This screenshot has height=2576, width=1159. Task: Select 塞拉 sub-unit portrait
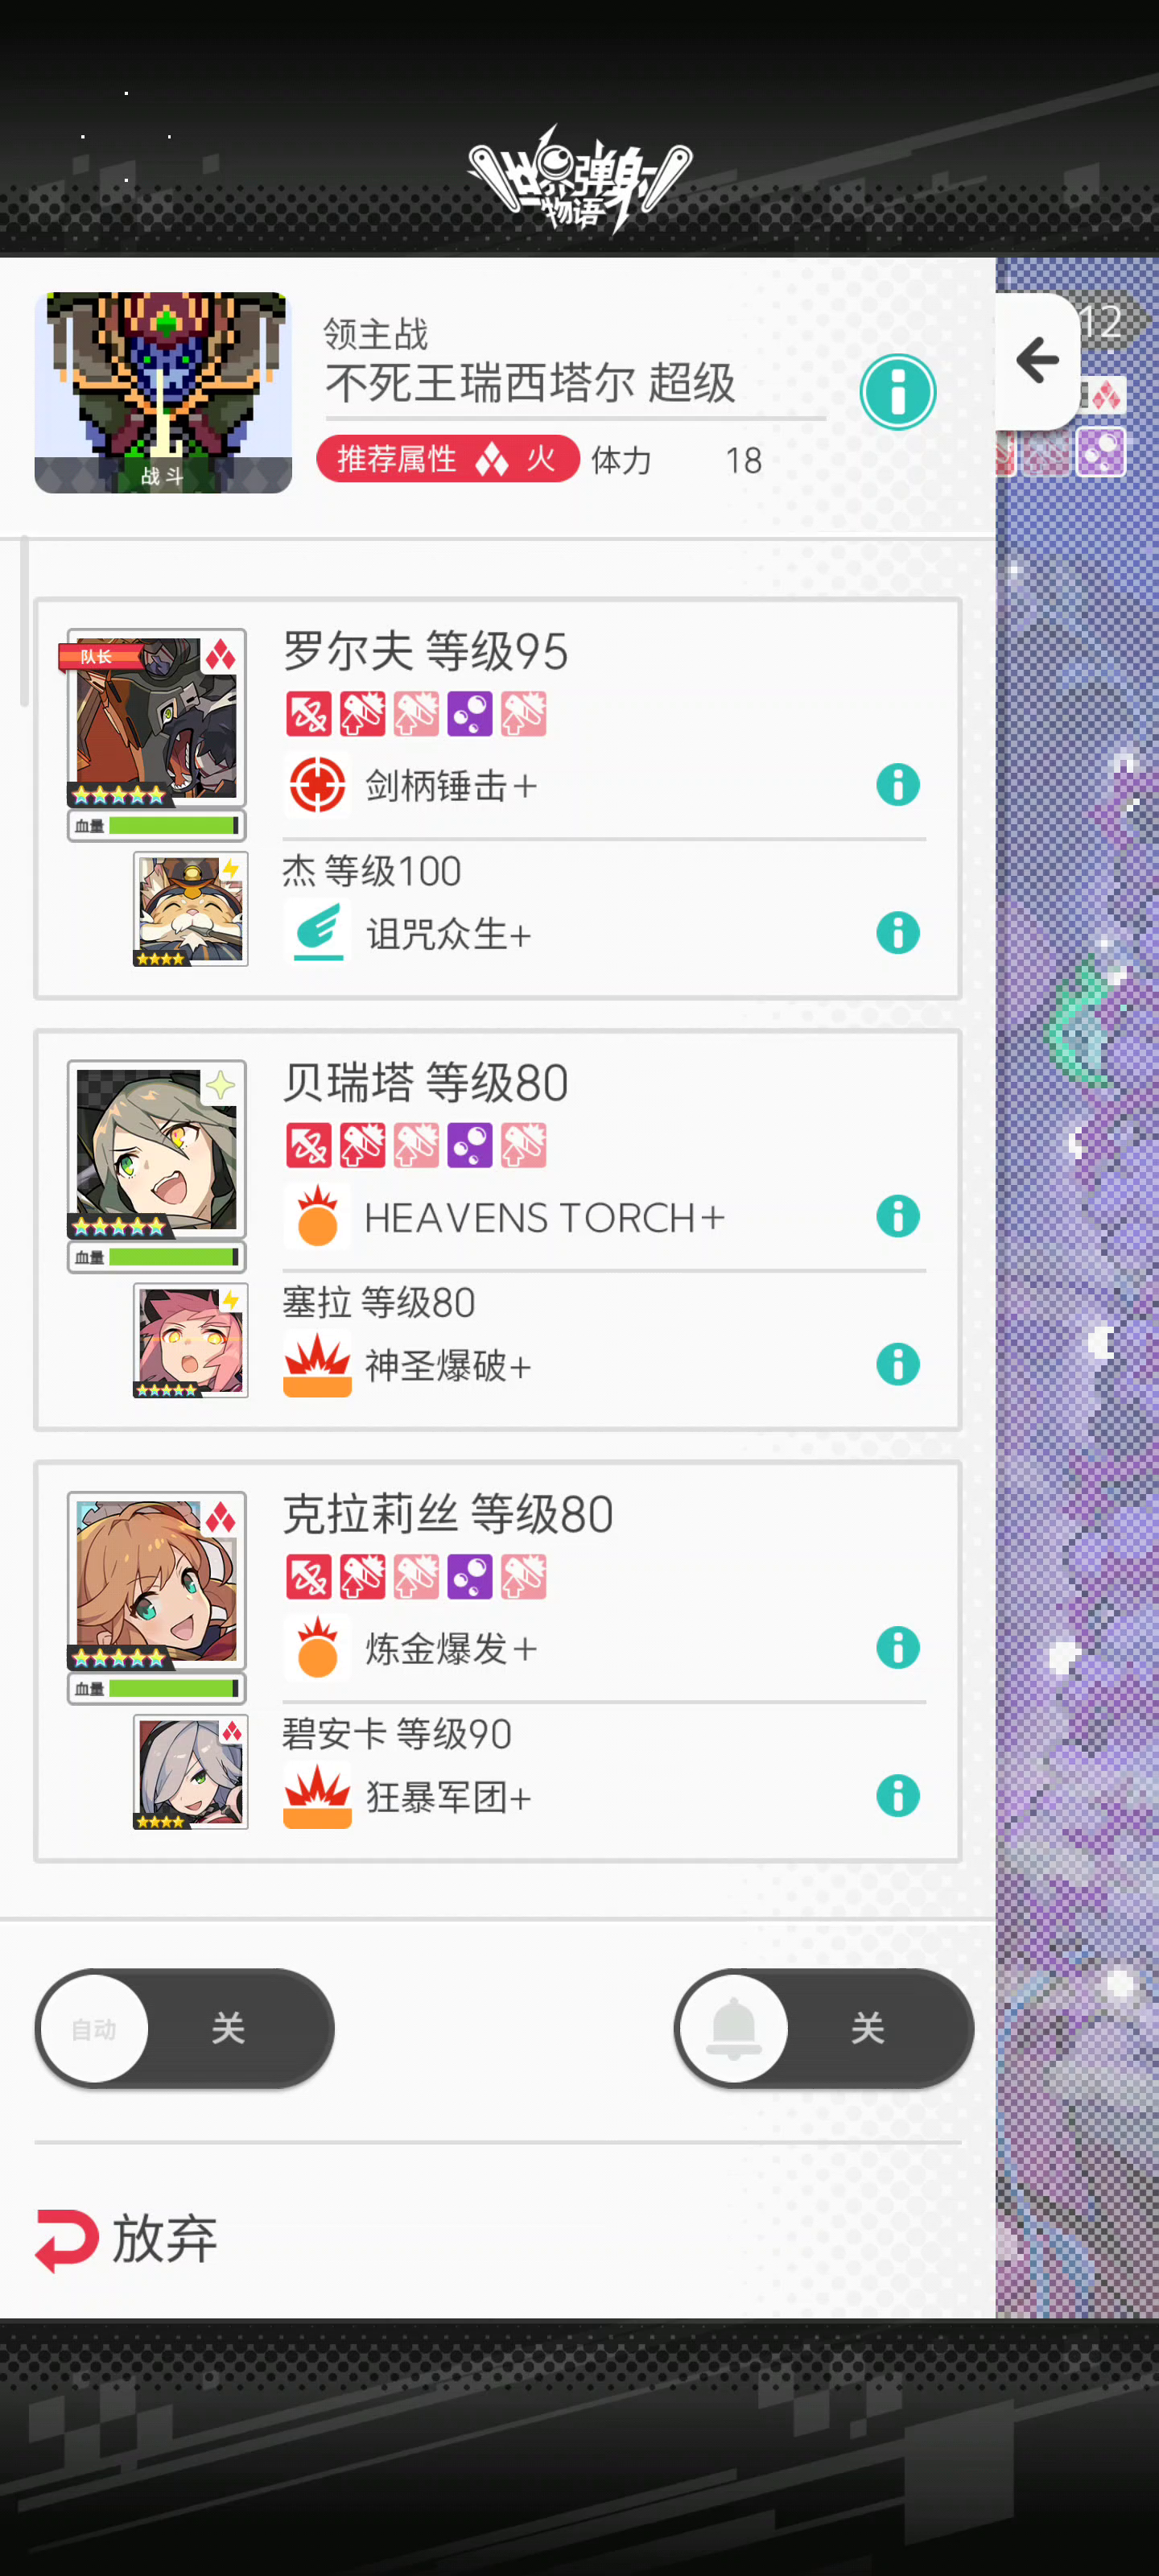(x=190, y=1341)
